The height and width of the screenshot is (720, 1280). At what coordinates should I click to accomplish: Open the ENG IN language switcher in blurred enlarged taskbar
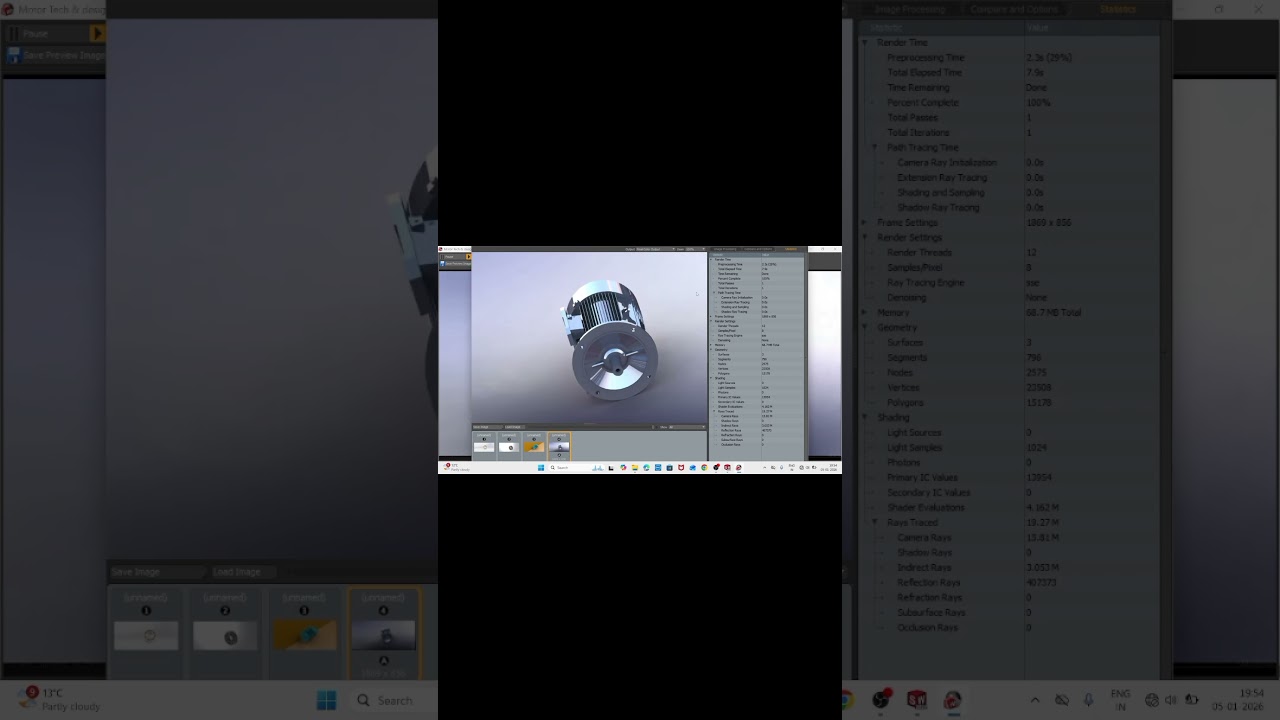[x=1121, y=700]
